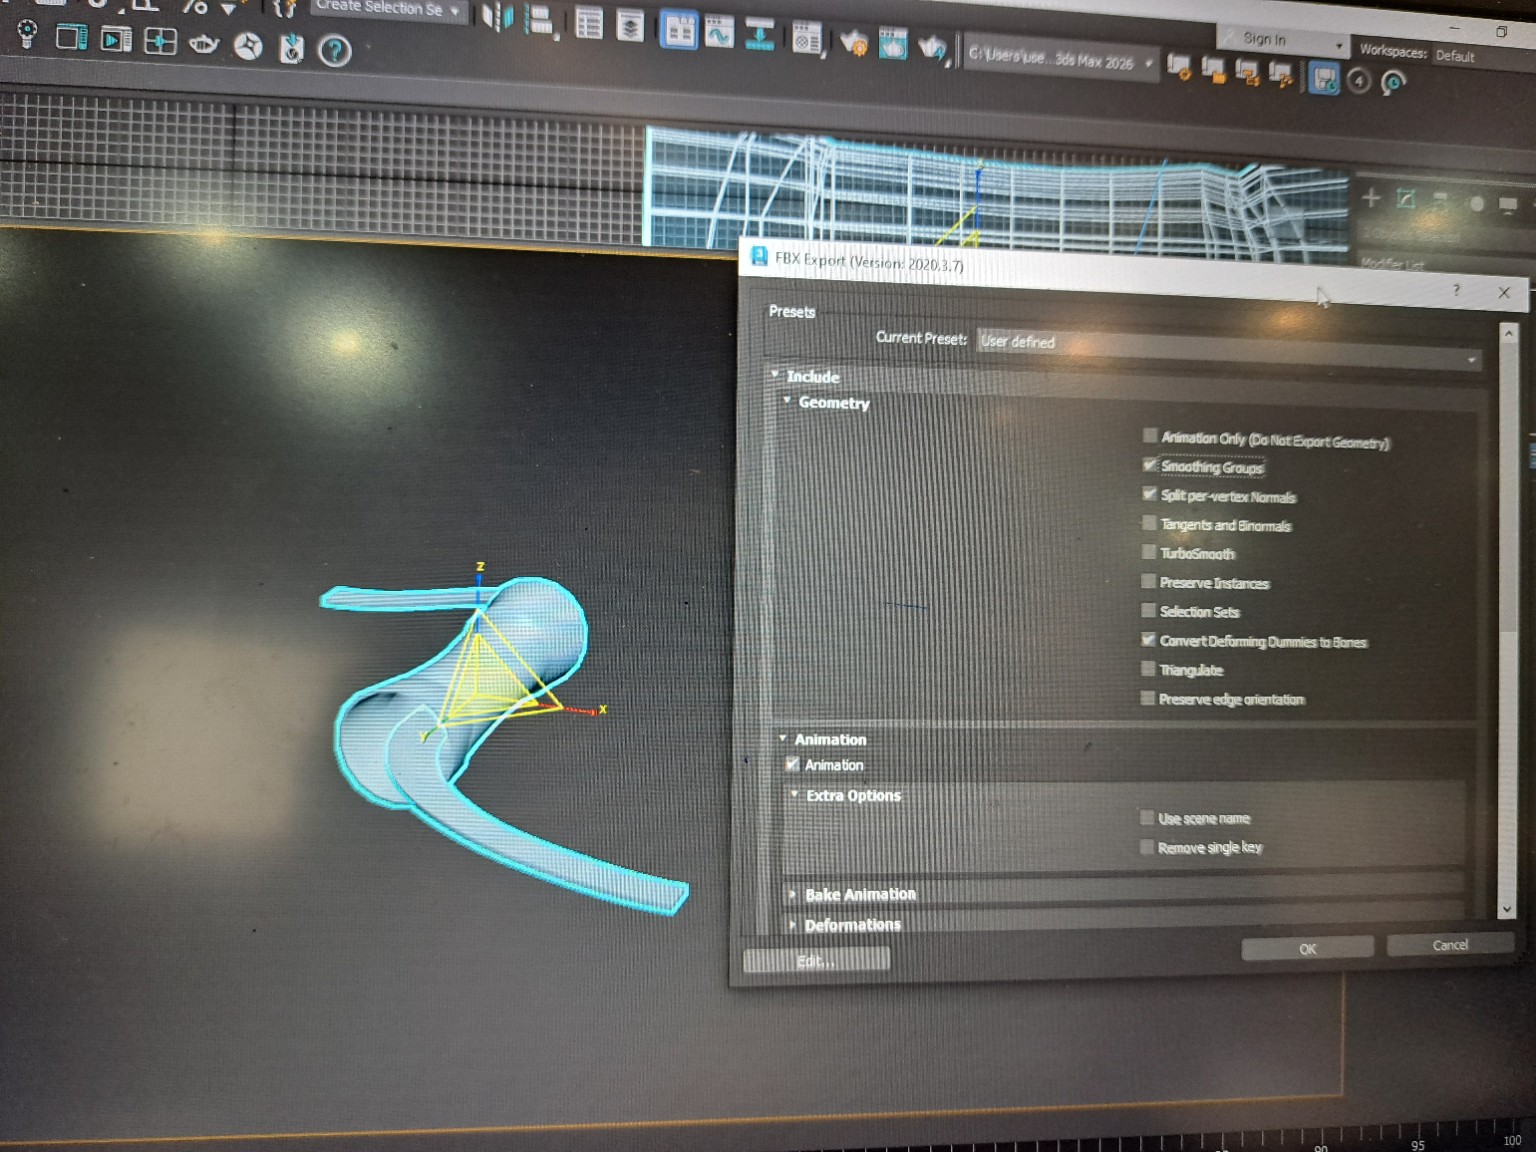1536x1152 pixels.
Task: Enable Tangents and Binormals option
Action: 1149,523
